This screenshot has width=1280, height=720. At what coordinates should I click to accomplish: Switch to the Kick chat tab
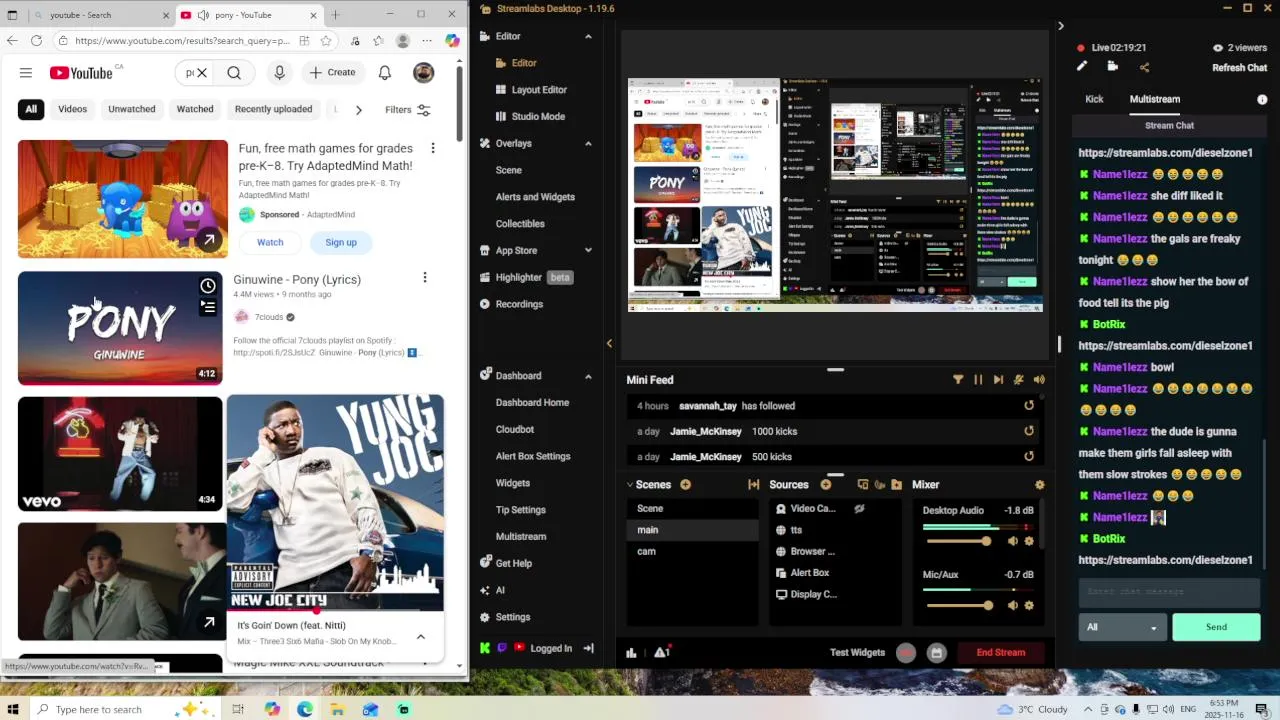tap(1094, 99)
